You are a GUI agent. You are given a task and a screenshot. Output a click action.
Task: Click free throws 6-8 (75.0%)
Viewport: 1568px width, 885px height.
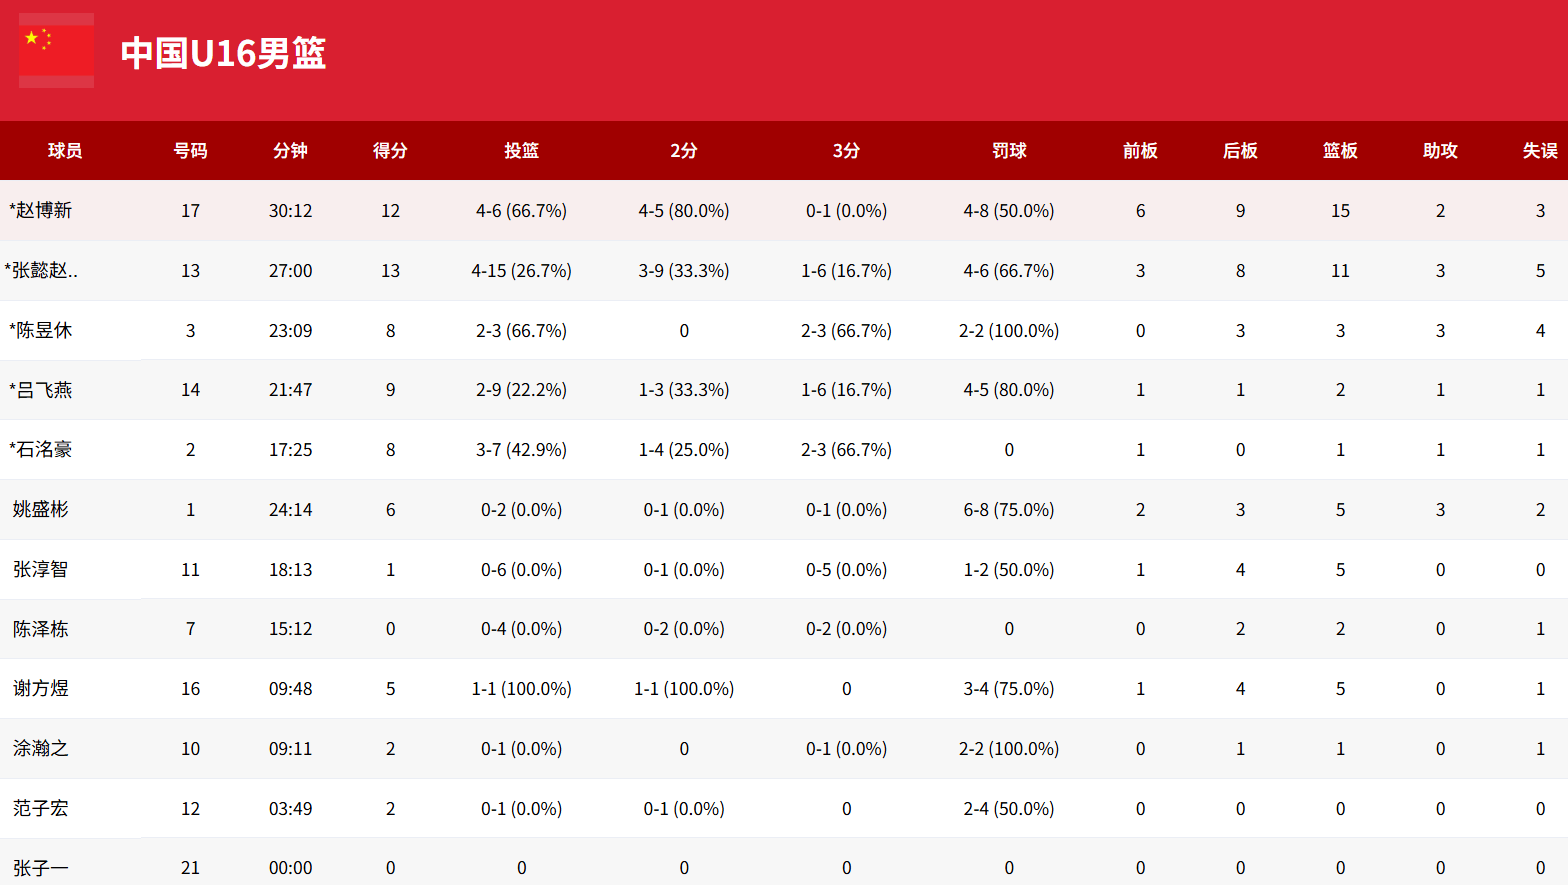click(1009, 510)
